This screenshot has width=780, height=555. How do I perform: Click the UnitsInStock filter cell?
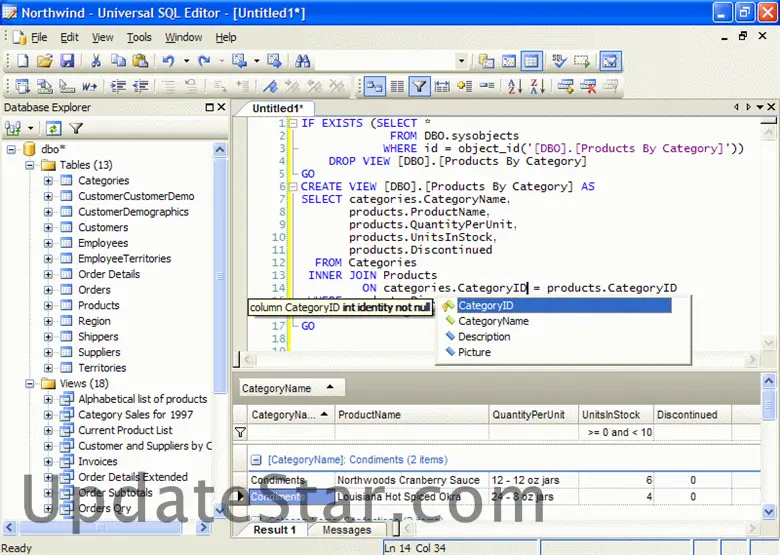(x=616, y=433)
